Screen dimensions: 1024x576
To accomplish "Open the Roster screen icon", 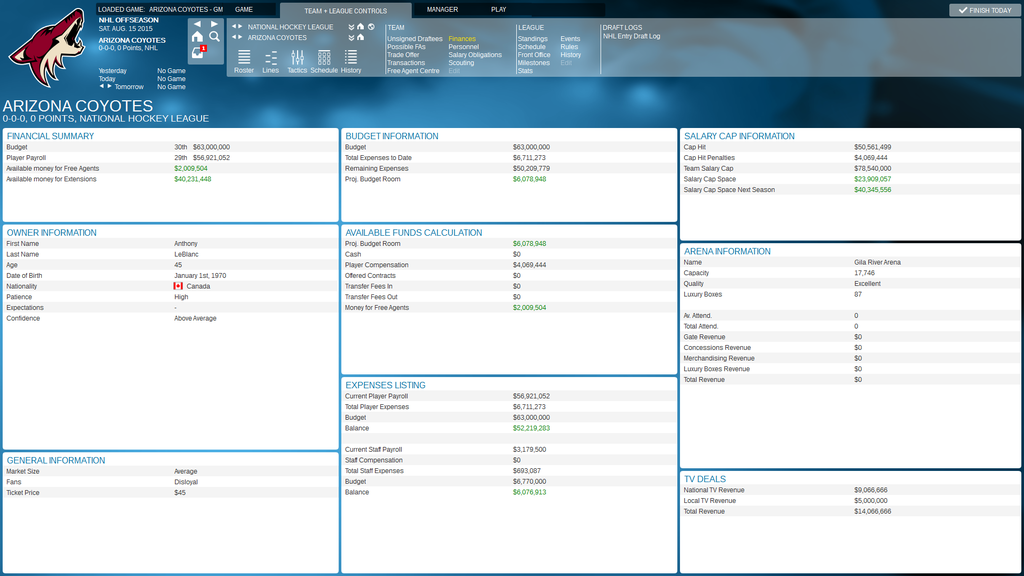I will (244, 61).
